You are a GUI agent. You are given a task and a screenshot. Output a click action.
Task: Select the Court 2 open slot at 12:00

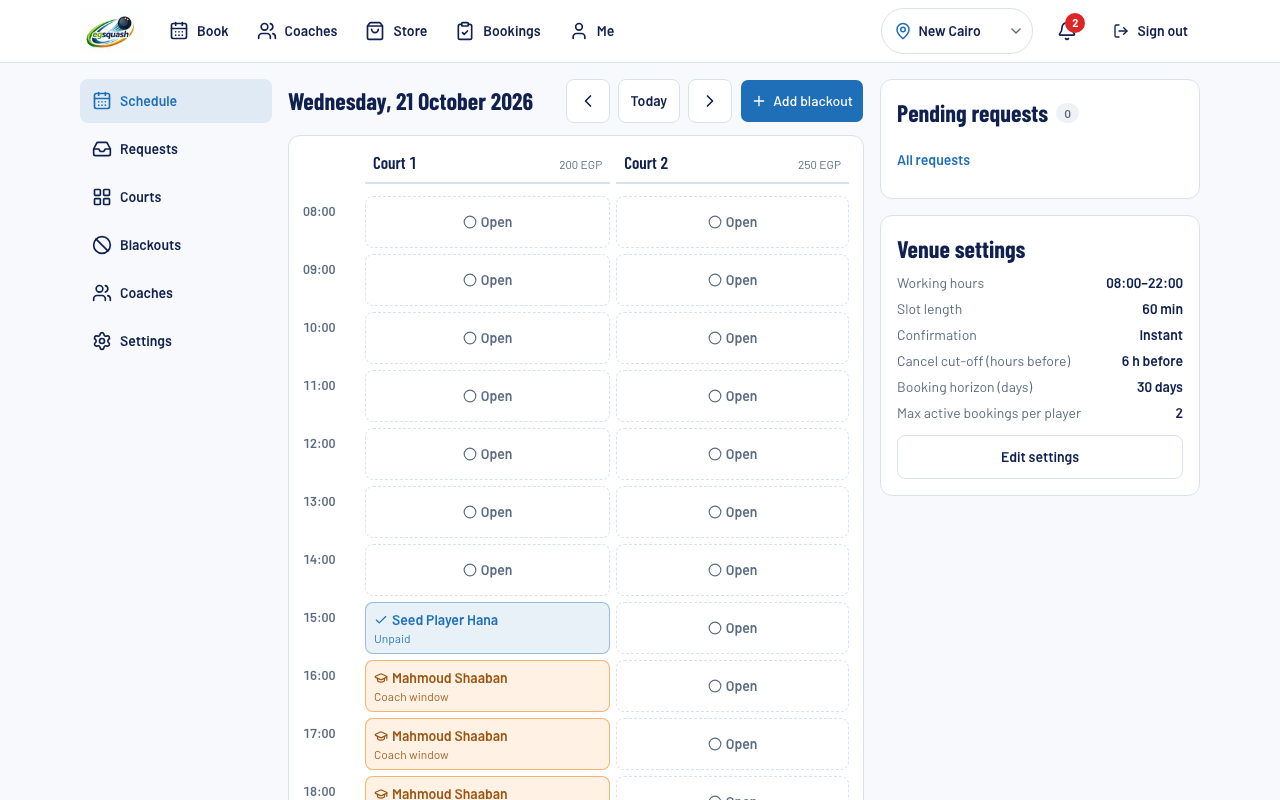point(732,454)
